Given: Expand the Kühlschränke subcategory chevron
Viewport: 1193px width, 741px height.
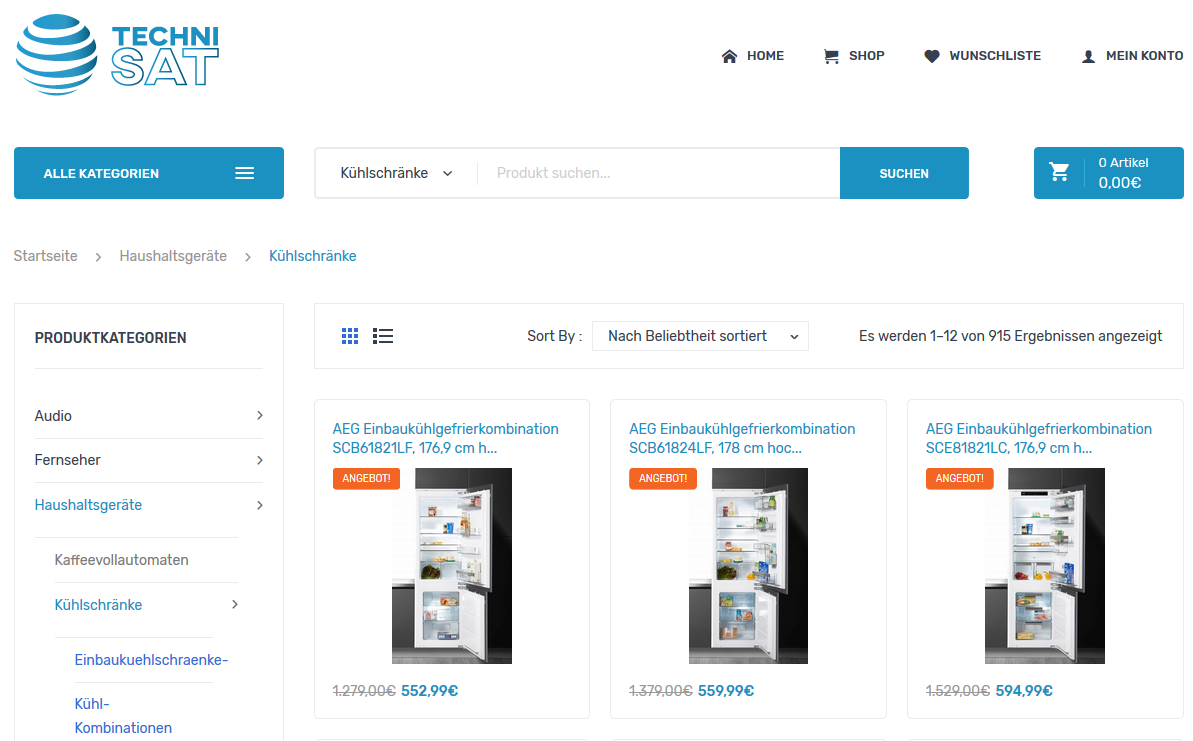Looking at the screenshot, I should tap(234, 605).
